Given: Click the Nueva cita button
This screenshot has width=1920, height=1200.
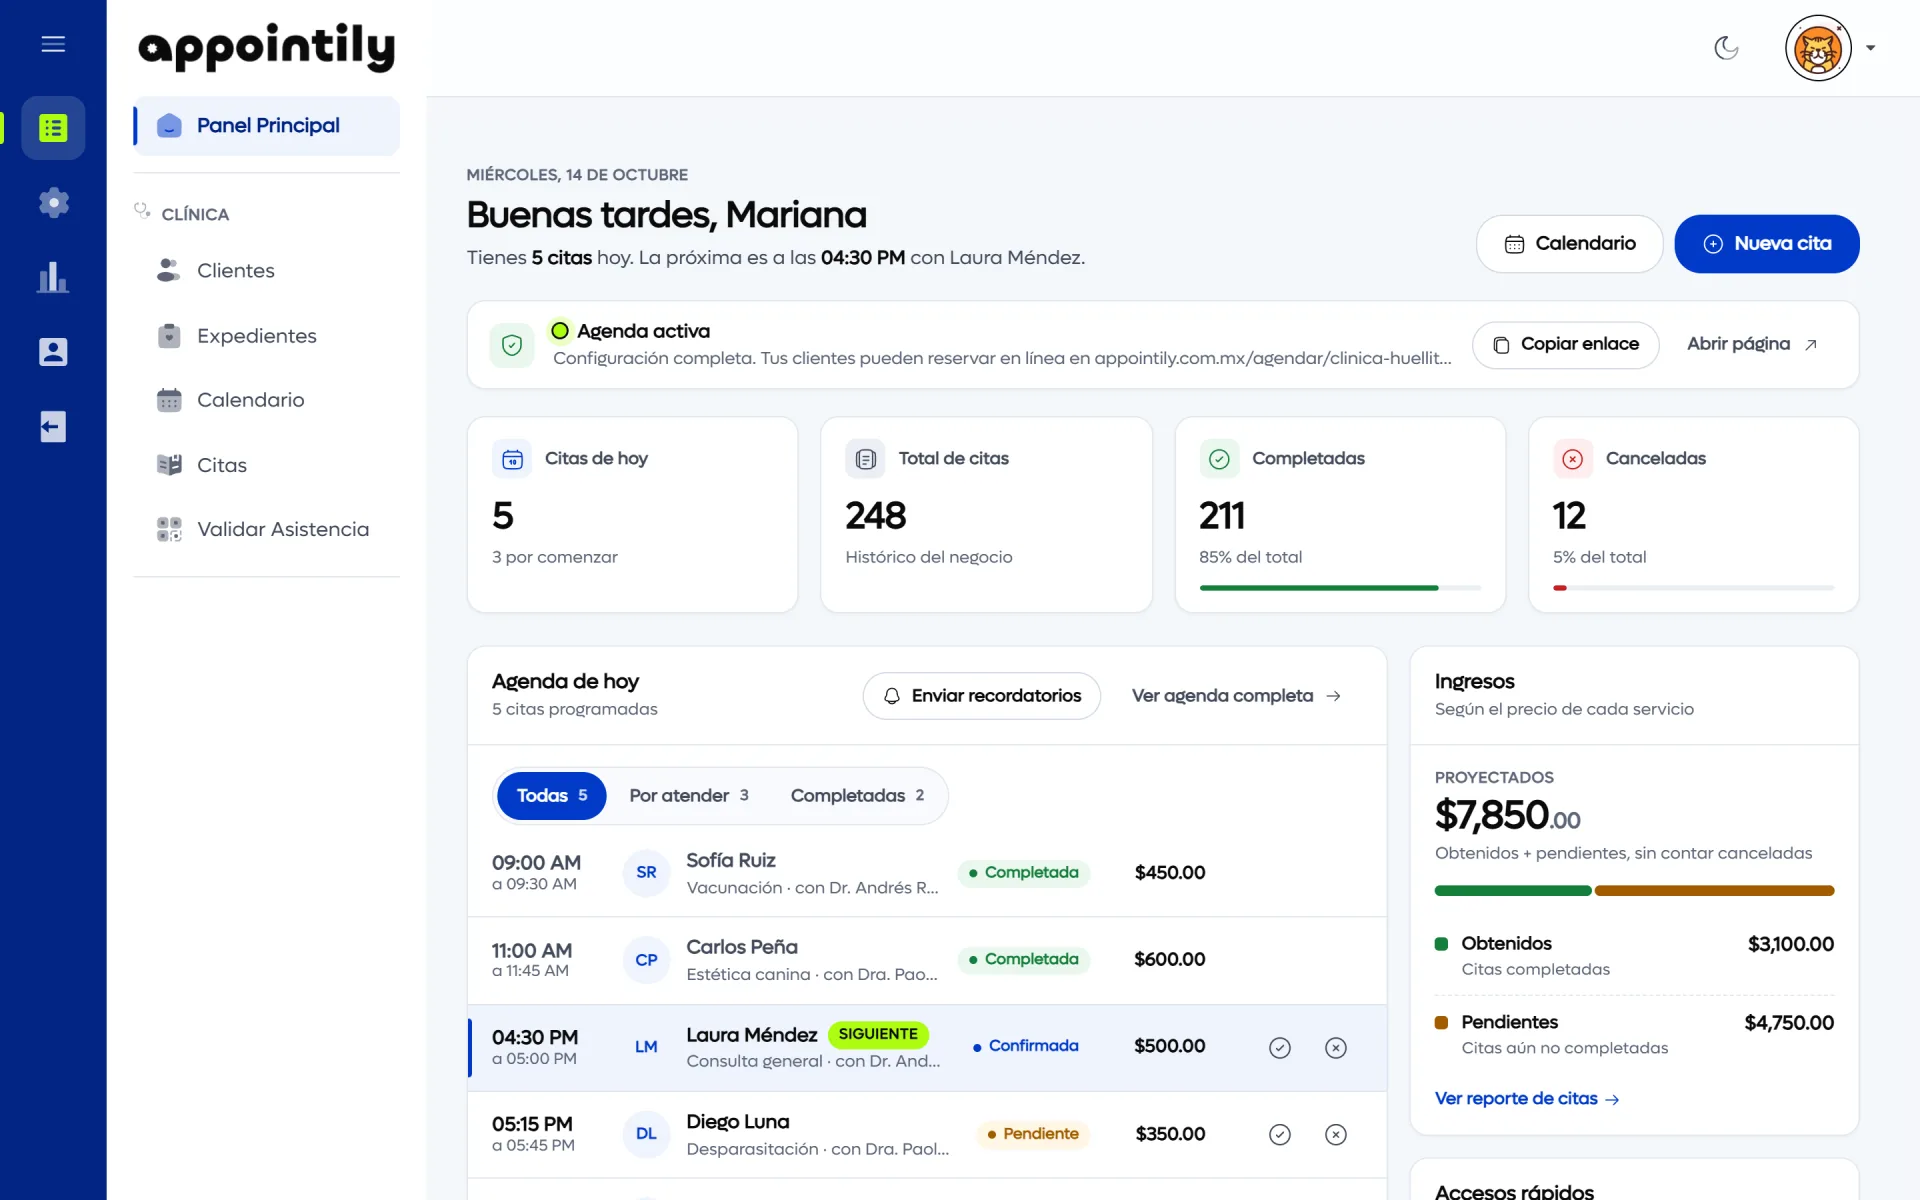Looking at the screenshot, I should 1767,244.
